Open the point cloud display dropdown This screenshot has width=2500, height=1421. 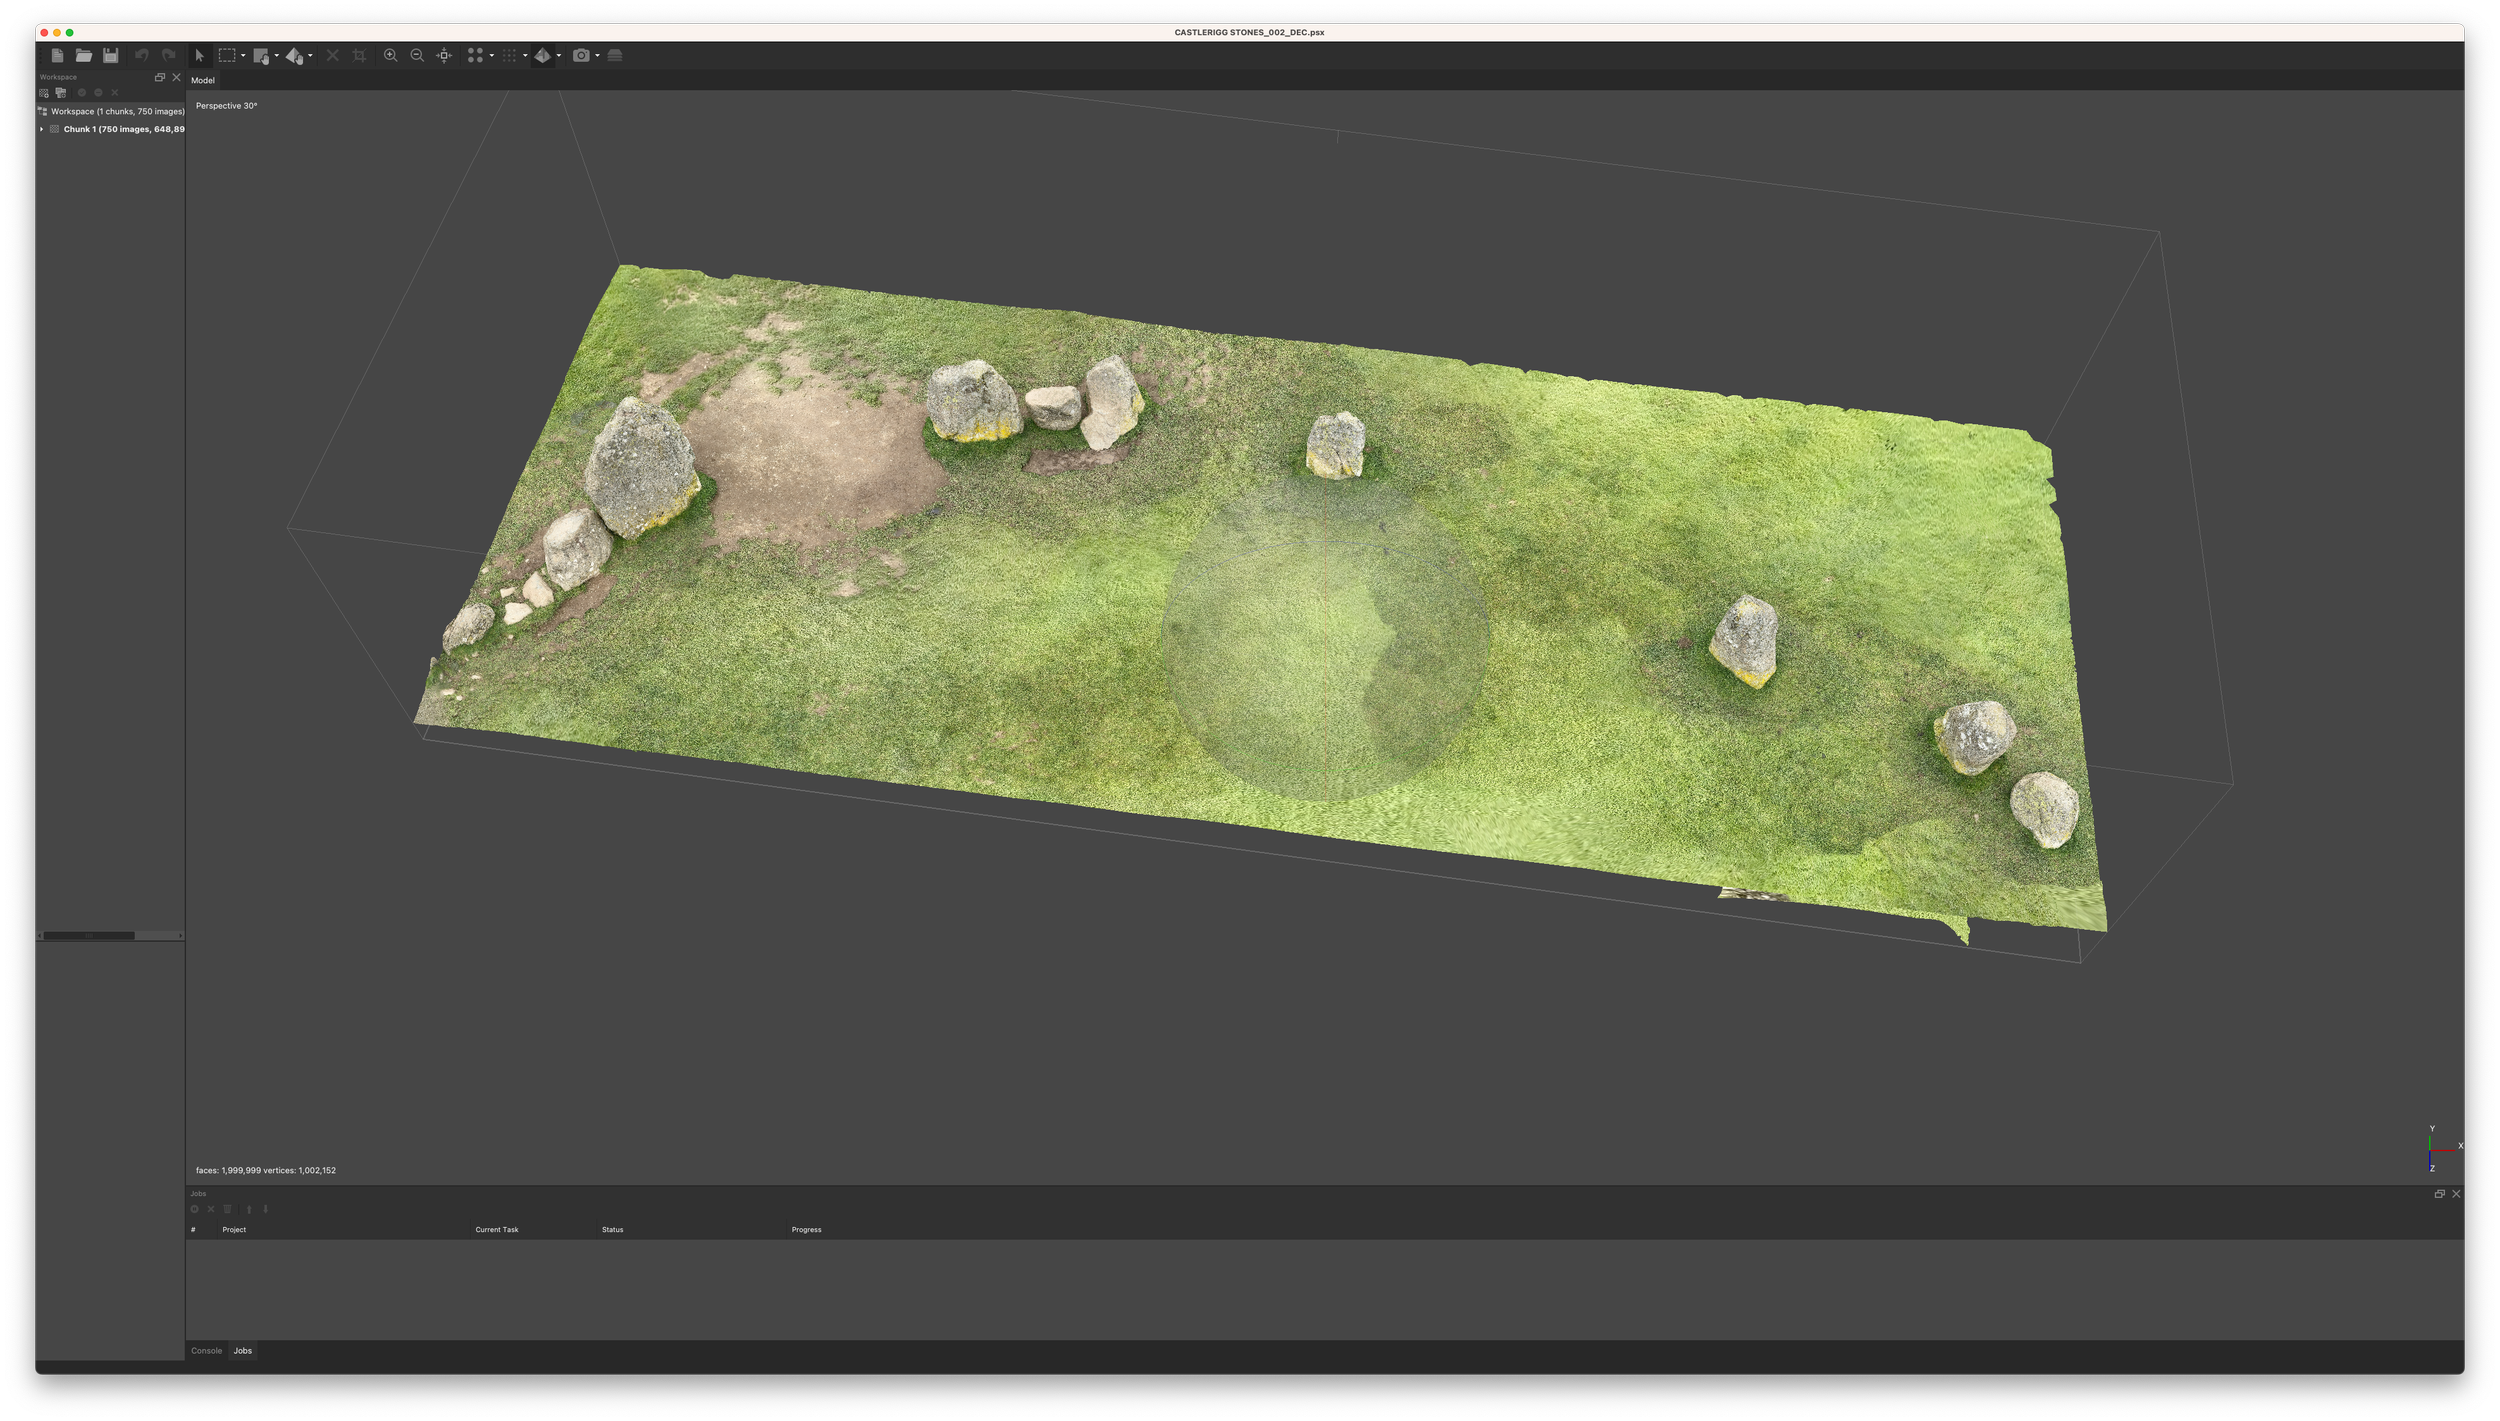[491, 56]
